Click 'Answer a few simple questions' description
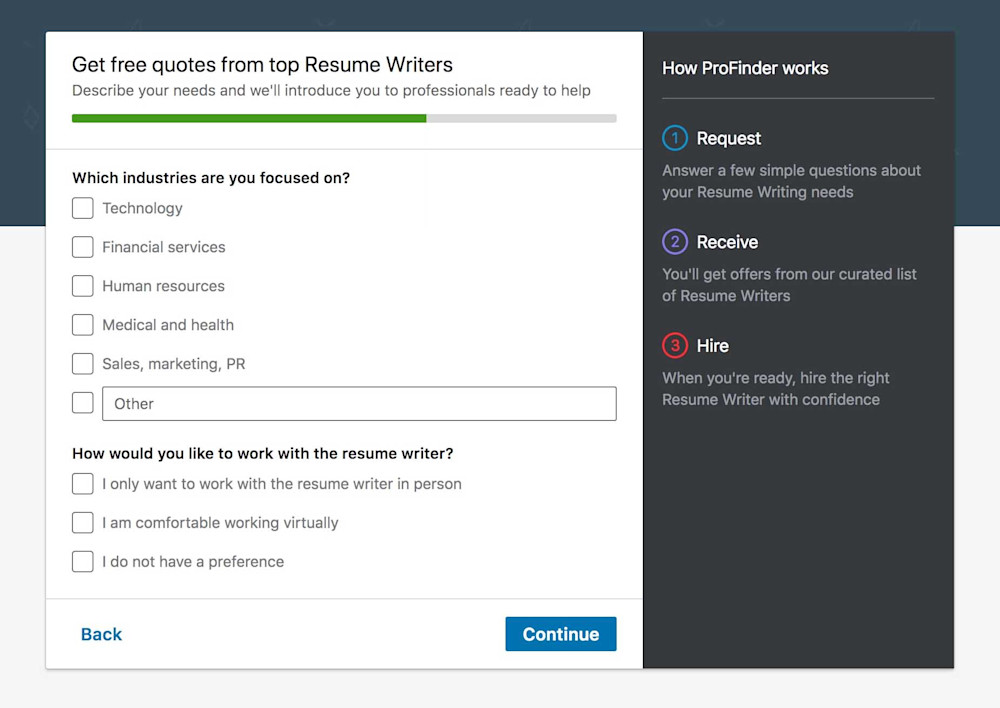The image size is (1000, 708). pos(791,181)
